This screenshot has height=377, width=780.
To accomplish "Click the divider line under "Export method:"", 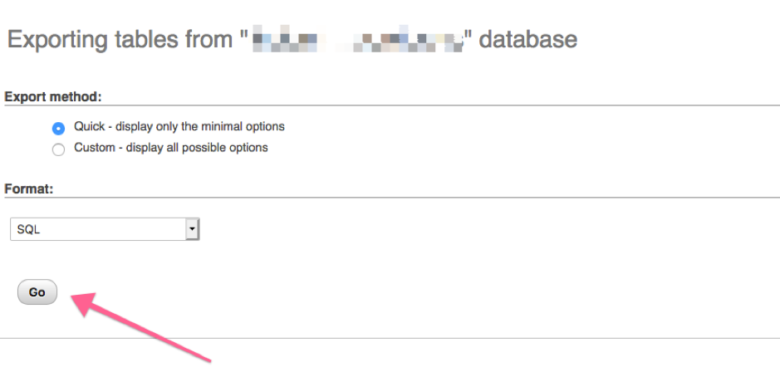I will click(x=392, y=105).
